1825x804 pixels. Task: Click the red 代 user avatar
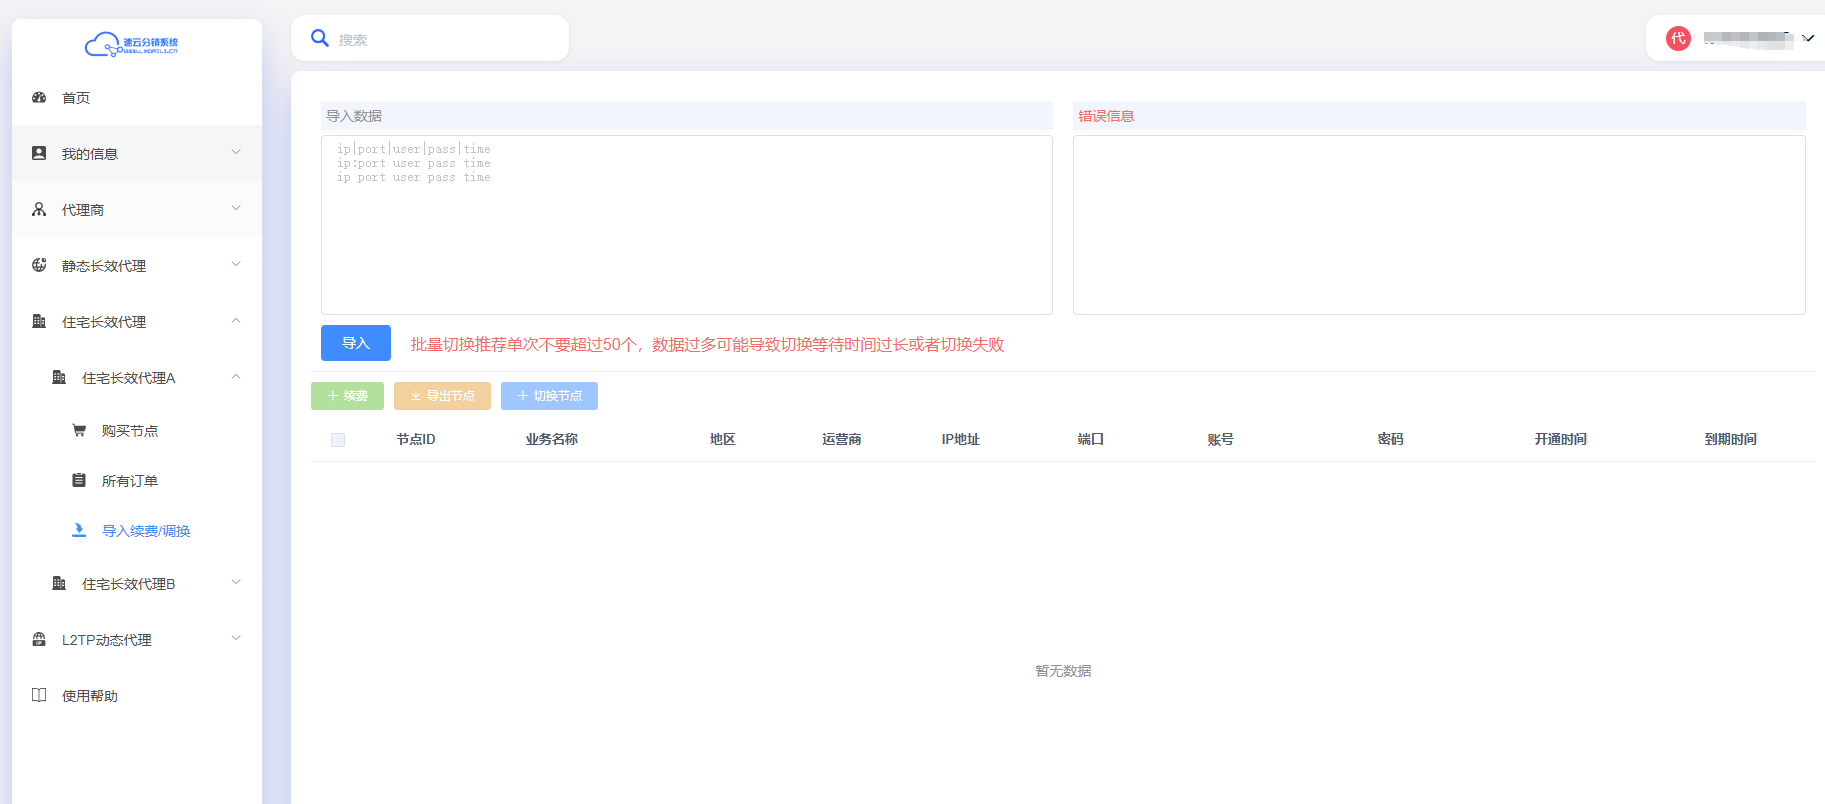pyautogui.click(x=1678, y=39)
